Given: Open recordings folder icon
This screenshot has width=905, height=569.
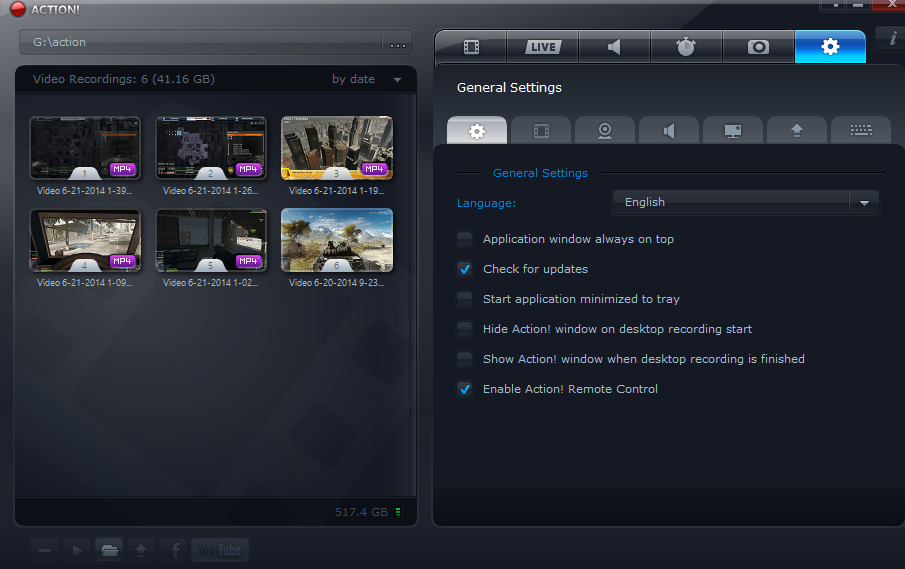Looking at the screenshot, I should (x=110, y=551).
